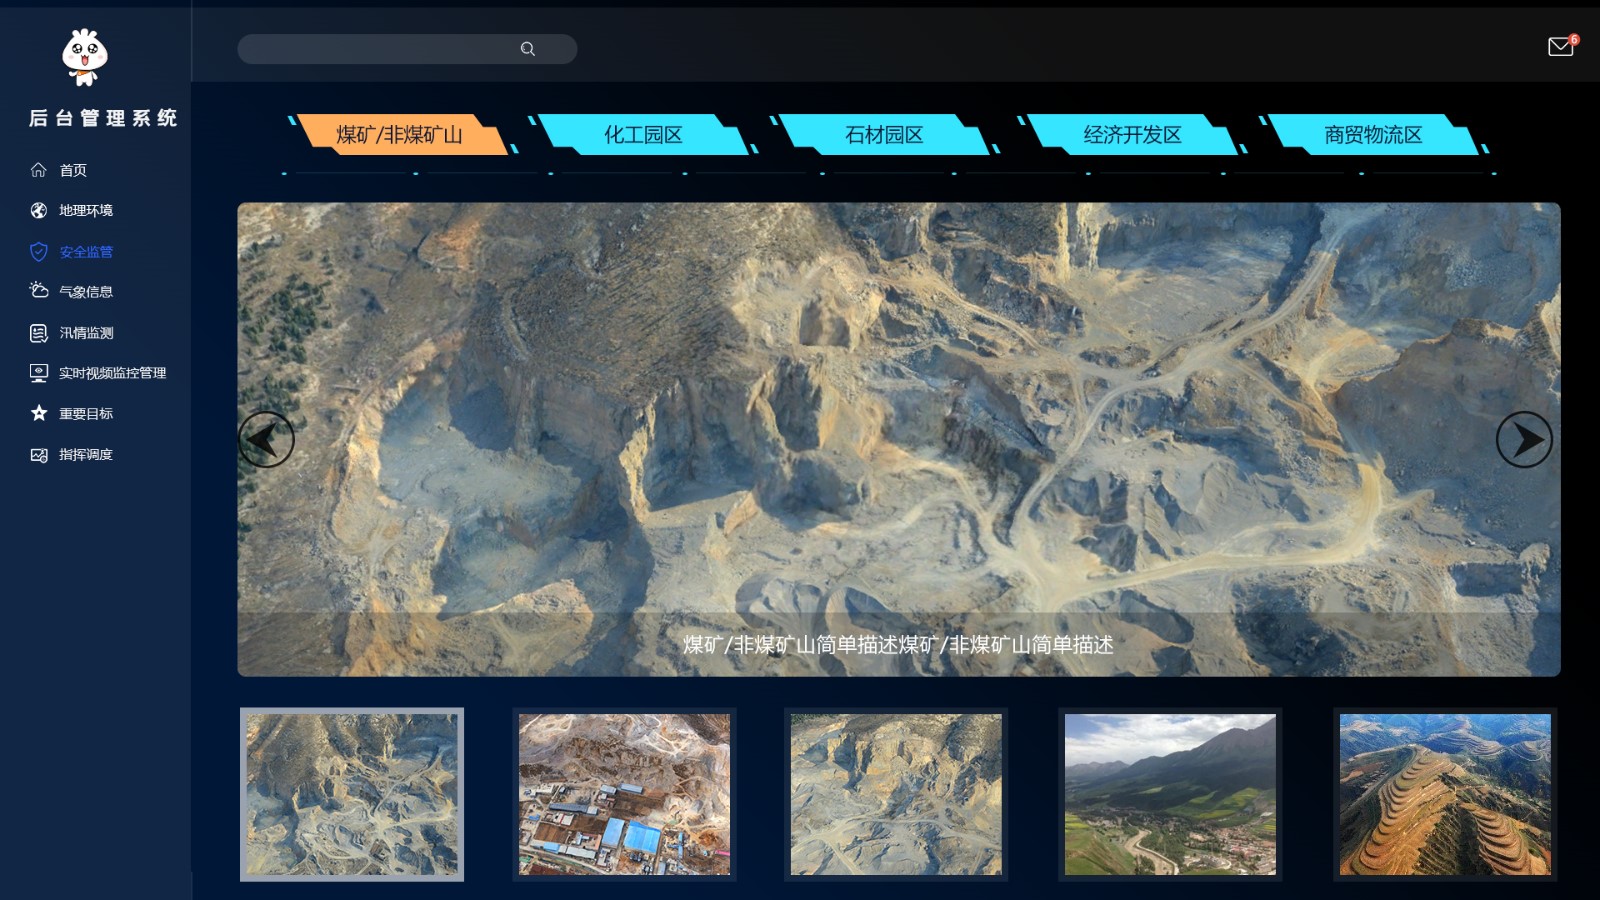Click the shield icon for 安全监管
This screenshot has height=900, width=1600.
[39, 252]
